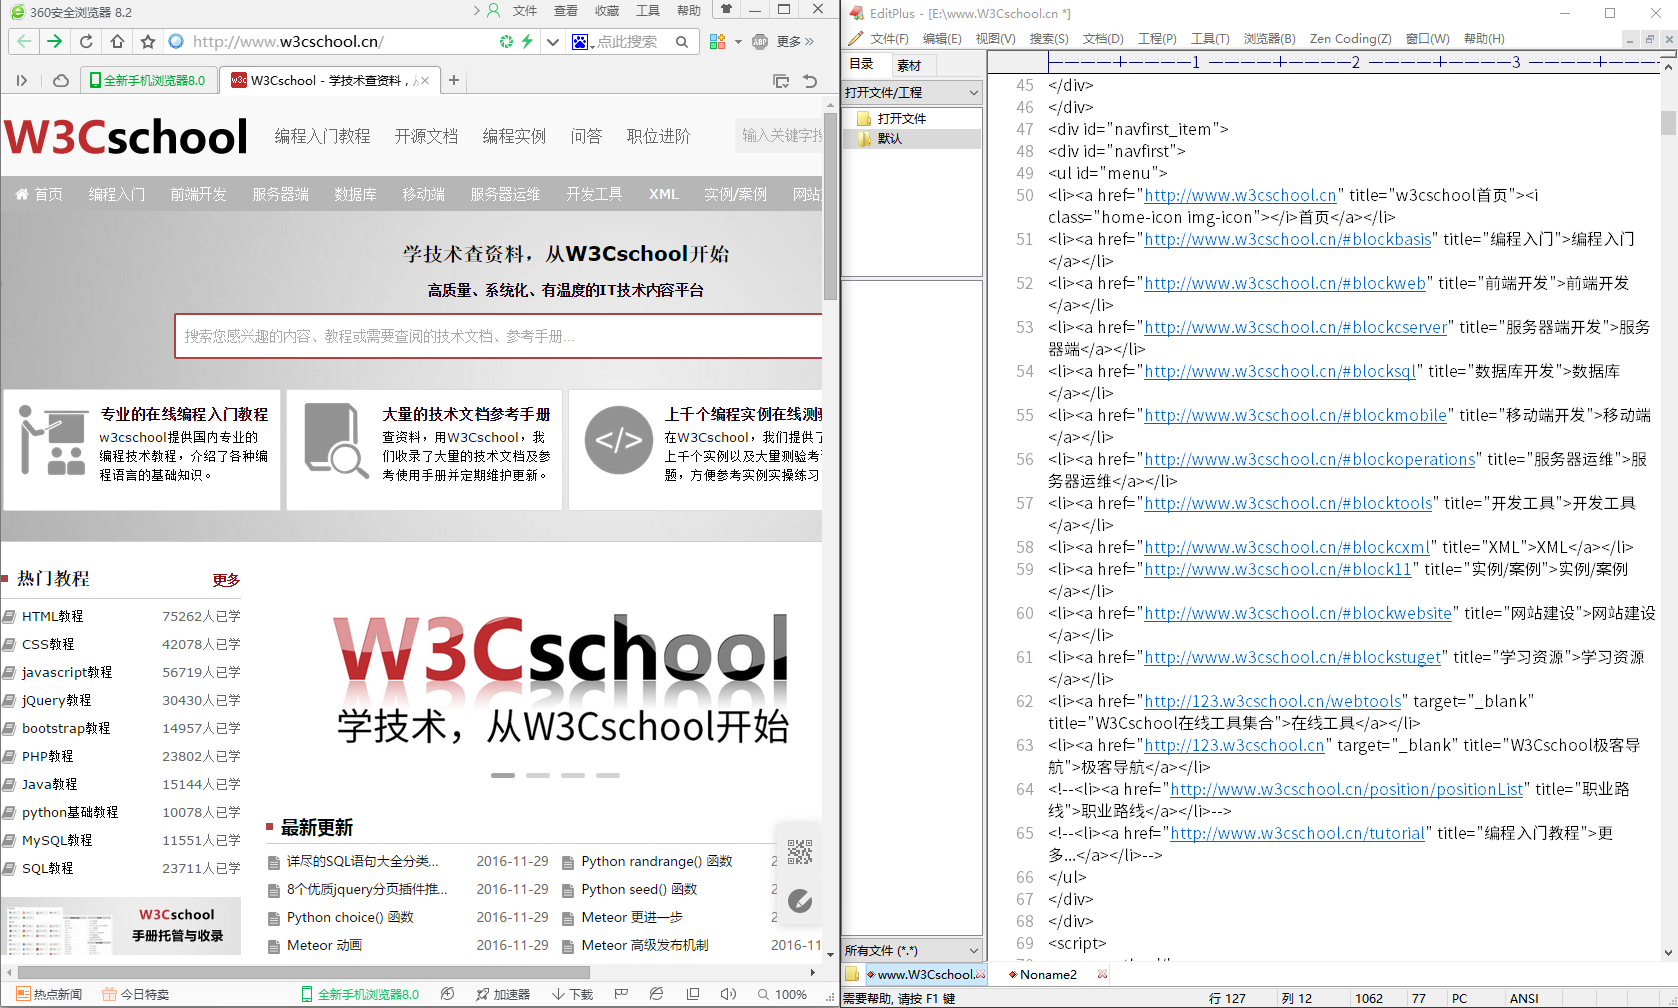Screen dimensions: 1678x1008
Task: Expand the browser menu chevron before user icon
Action: [476, 10]
